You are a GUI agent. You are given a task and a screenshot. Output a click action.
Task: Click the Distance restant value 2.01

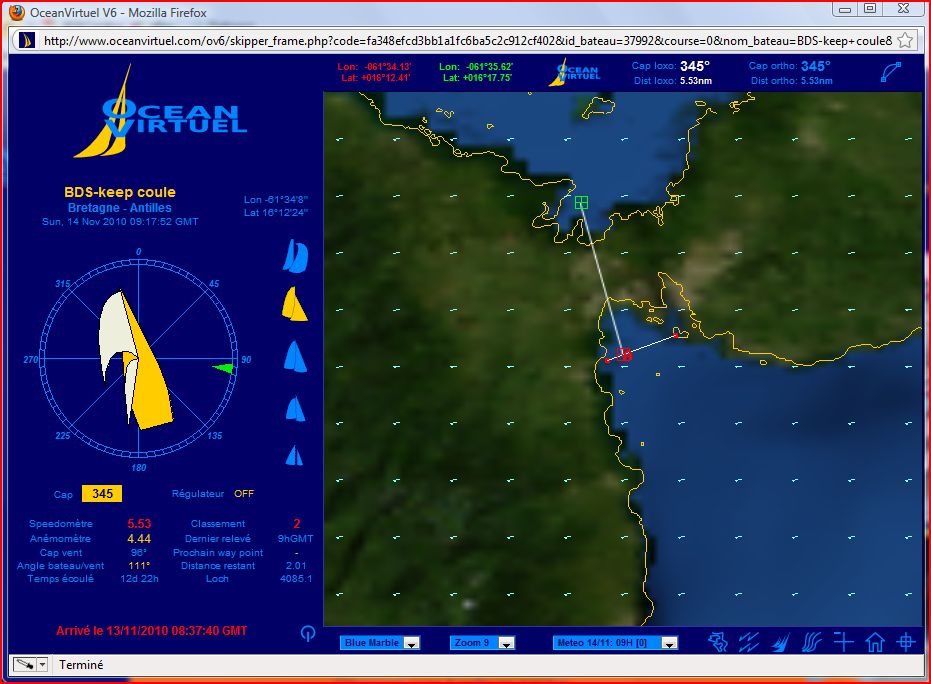pos(296,566)
